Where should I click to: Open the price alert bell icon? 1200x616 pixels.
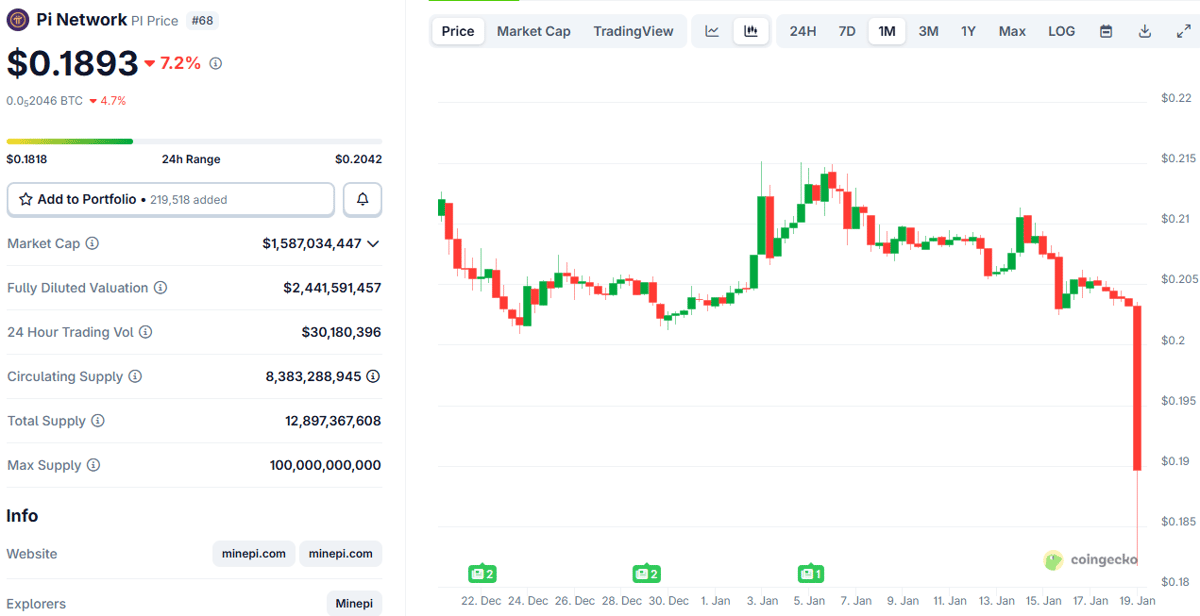pyautogui.click(x=362, y=199)
